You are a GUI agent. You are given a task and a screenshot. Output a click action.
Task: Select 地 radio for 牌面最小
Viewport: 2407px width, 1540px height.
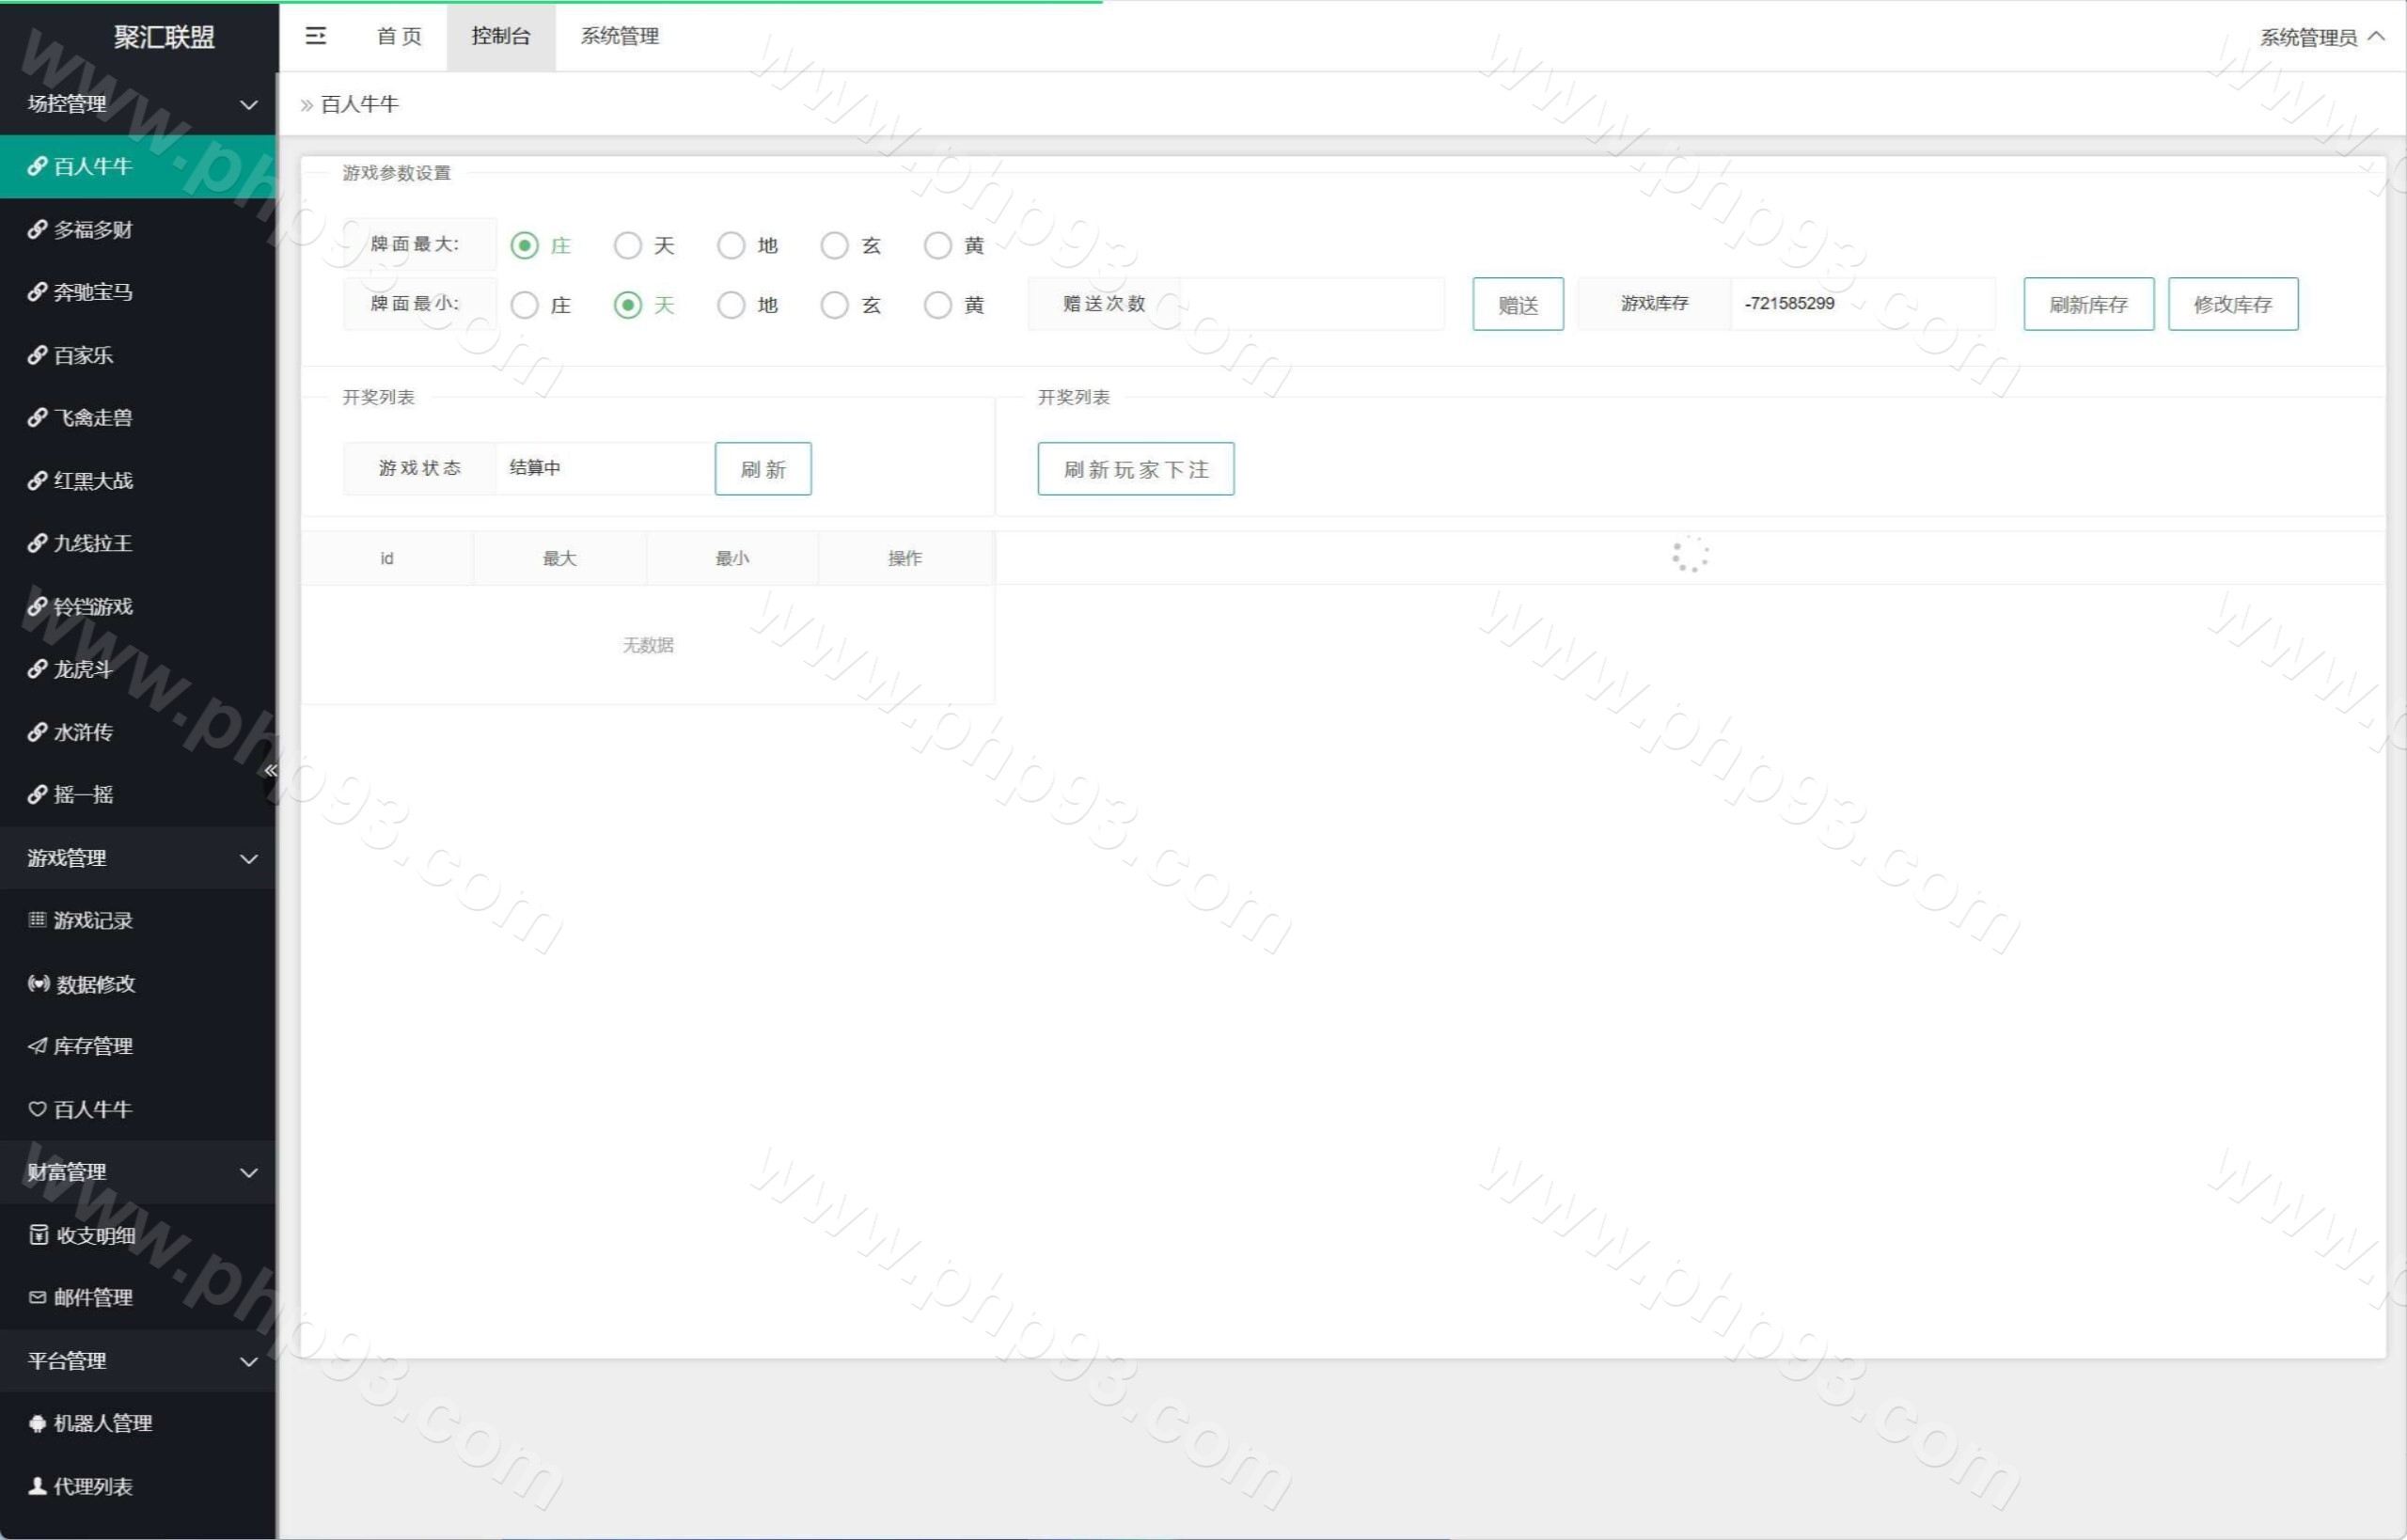[x=731, y=305]
